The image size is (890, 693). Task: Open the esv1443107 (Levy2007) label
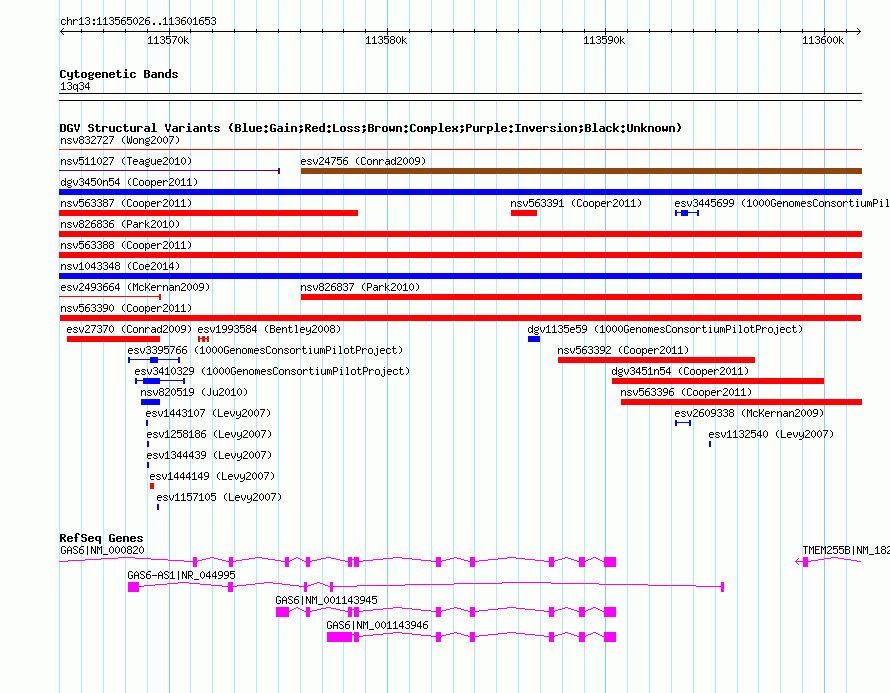208,413
